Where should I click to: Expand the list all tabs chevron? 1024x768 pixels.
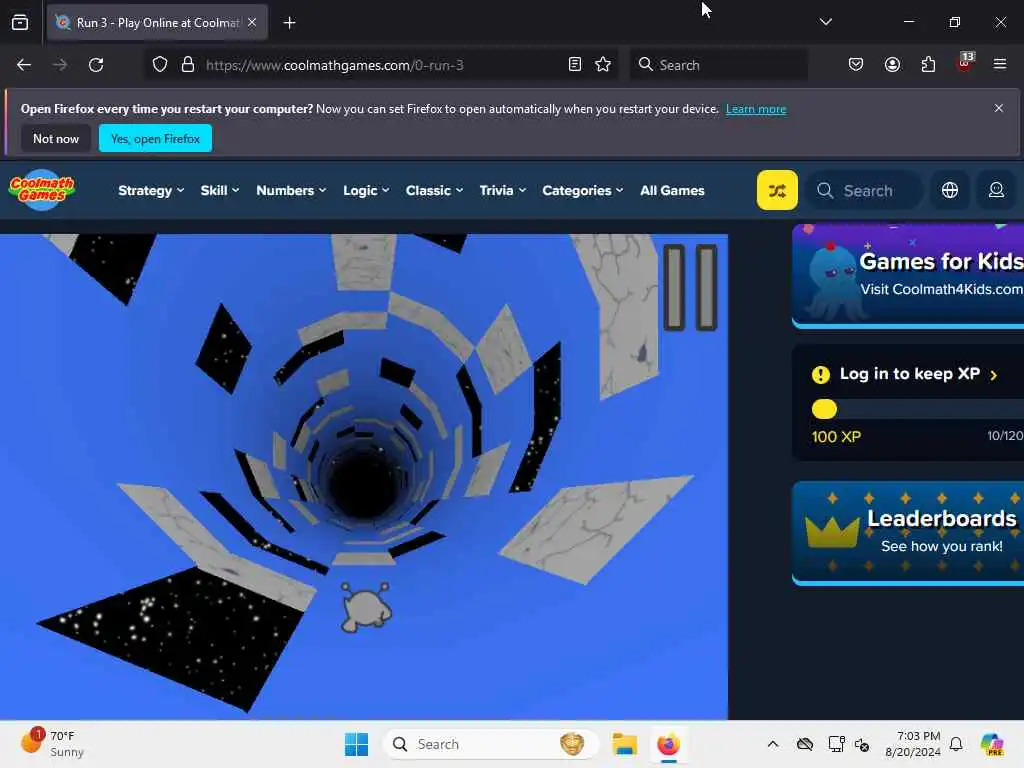[x=825, y=22]
